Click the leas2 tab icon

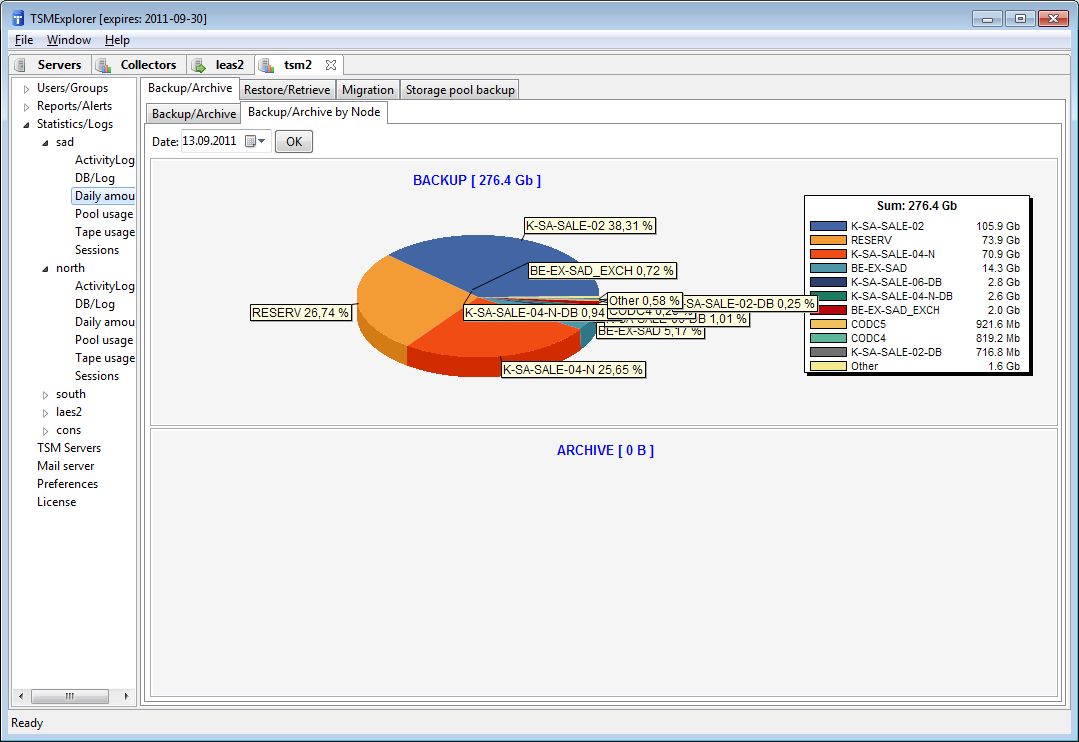click(x=199, y=65)
